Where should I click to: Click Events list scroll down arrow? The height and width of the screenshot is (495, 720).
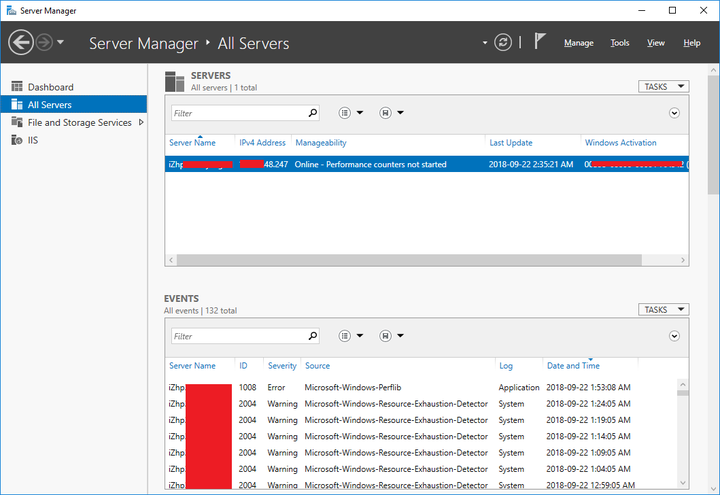pos(682,483)
